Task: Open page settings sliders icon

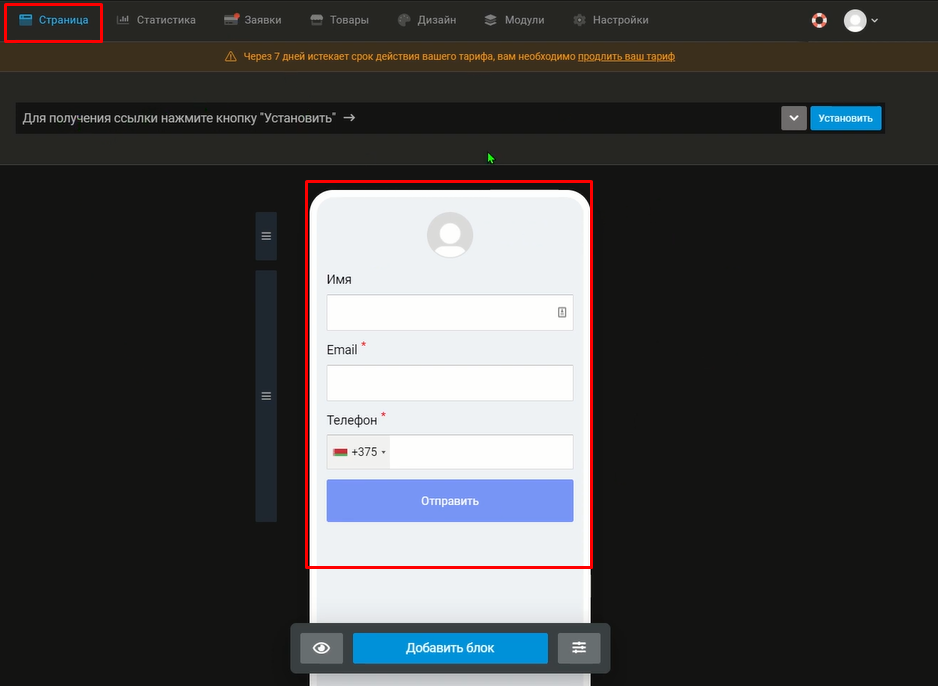Action: [x=579, y=648]
